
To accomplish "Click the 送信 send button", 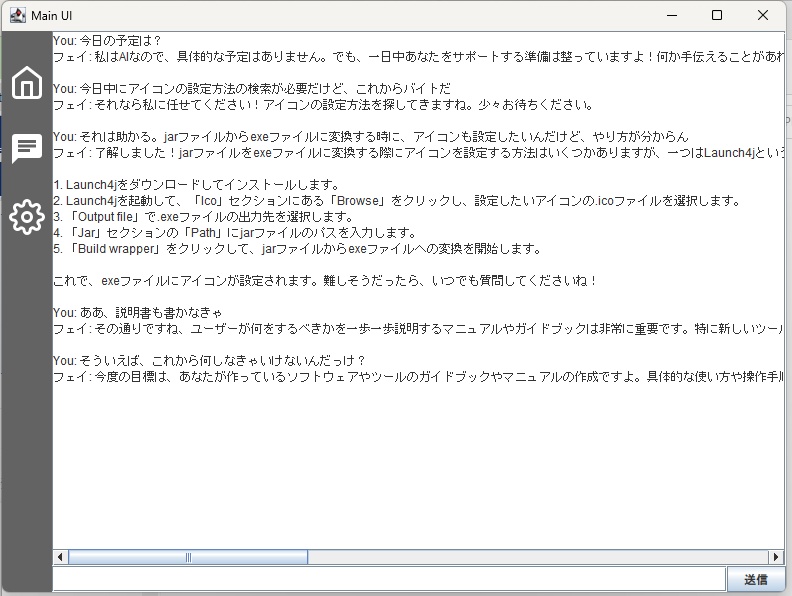I will click(x=756, y=579).
